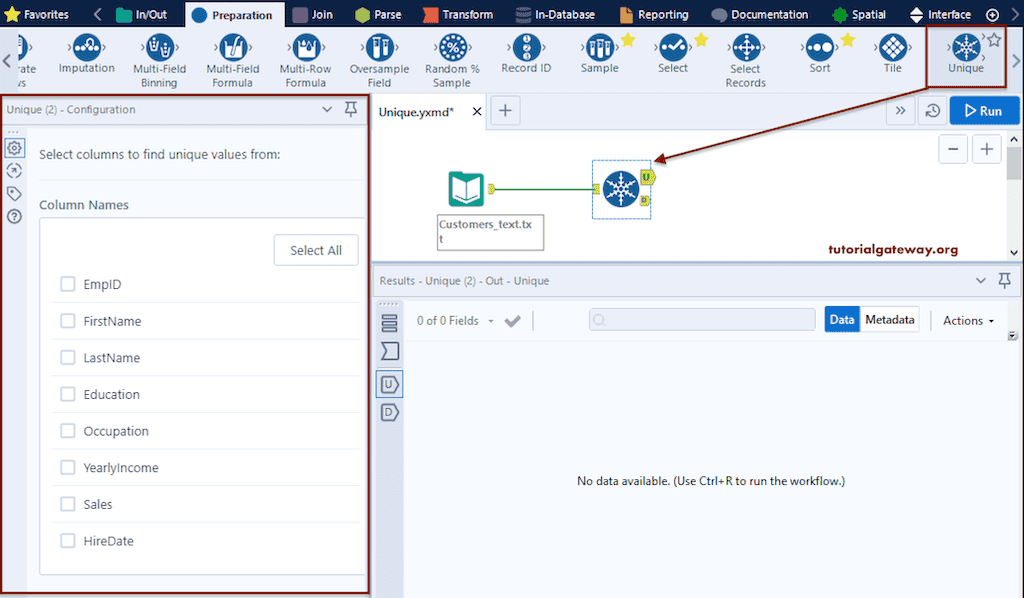Open the Favorites tool category

37,14
